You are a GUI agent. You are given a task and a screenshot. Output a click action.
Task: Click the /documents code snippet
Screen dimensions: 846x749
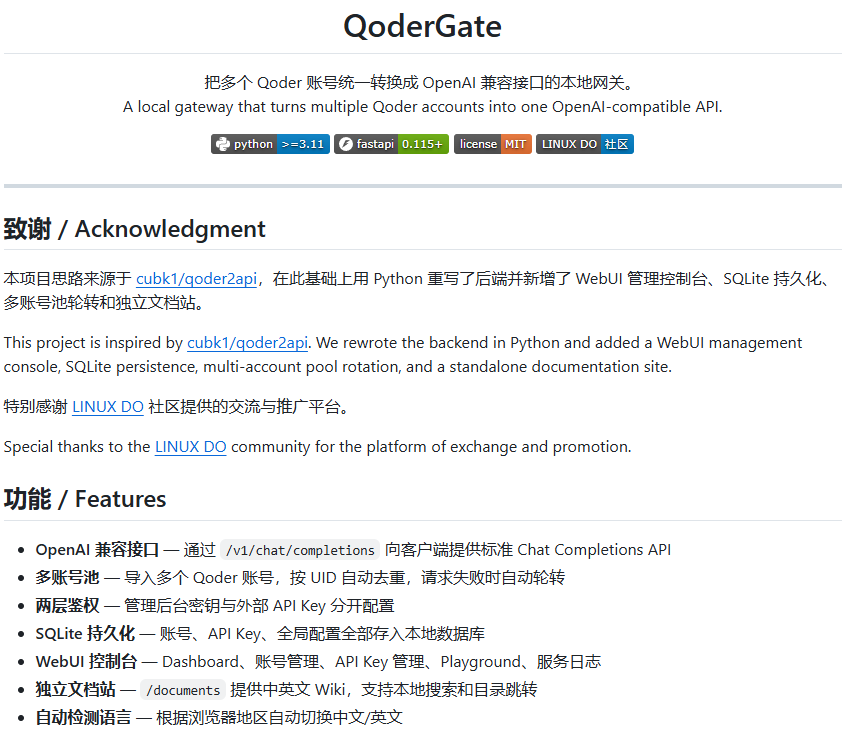click(x=183, y=690)
